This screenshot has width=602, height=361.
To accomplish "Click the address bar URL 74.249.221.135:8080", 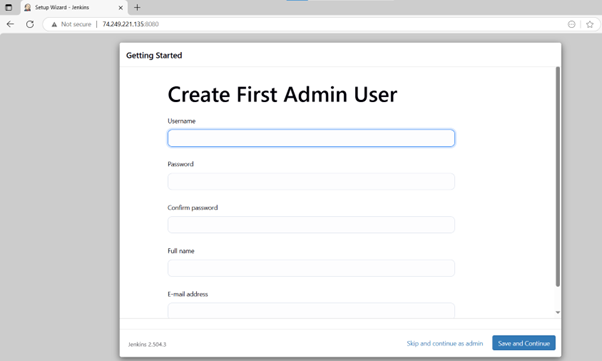I will click(131, 24).
